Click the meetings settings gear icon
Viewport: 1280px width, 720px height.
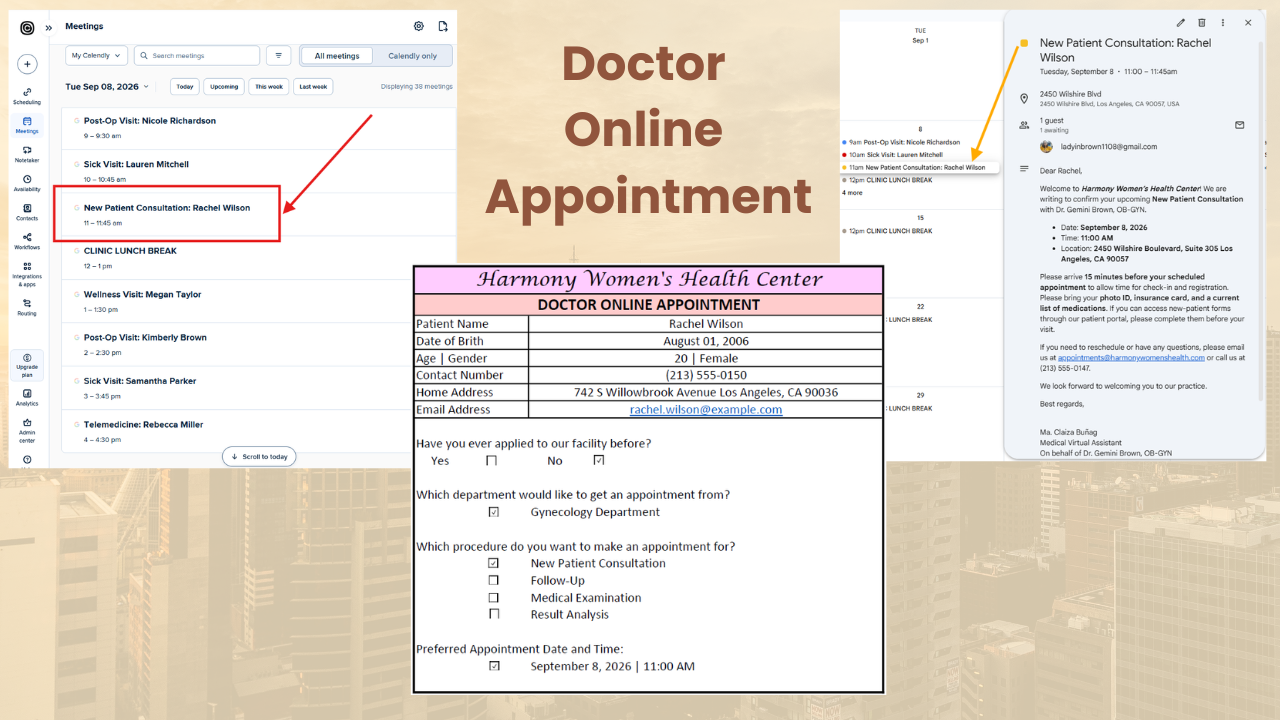(419, 26)
